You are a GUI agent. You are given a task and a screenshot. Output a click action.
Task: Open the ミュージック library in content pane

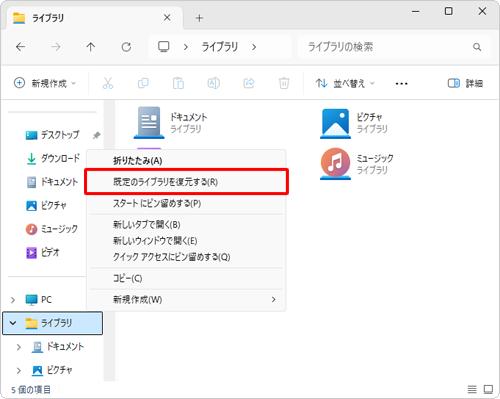(357, 164)
